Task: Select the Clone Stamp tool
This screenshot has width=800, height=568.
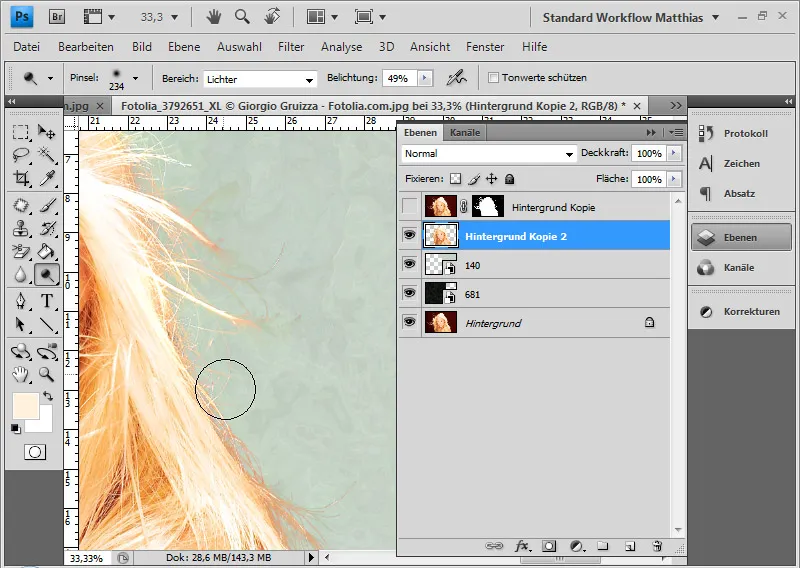Action: click(x=20, y=229)
